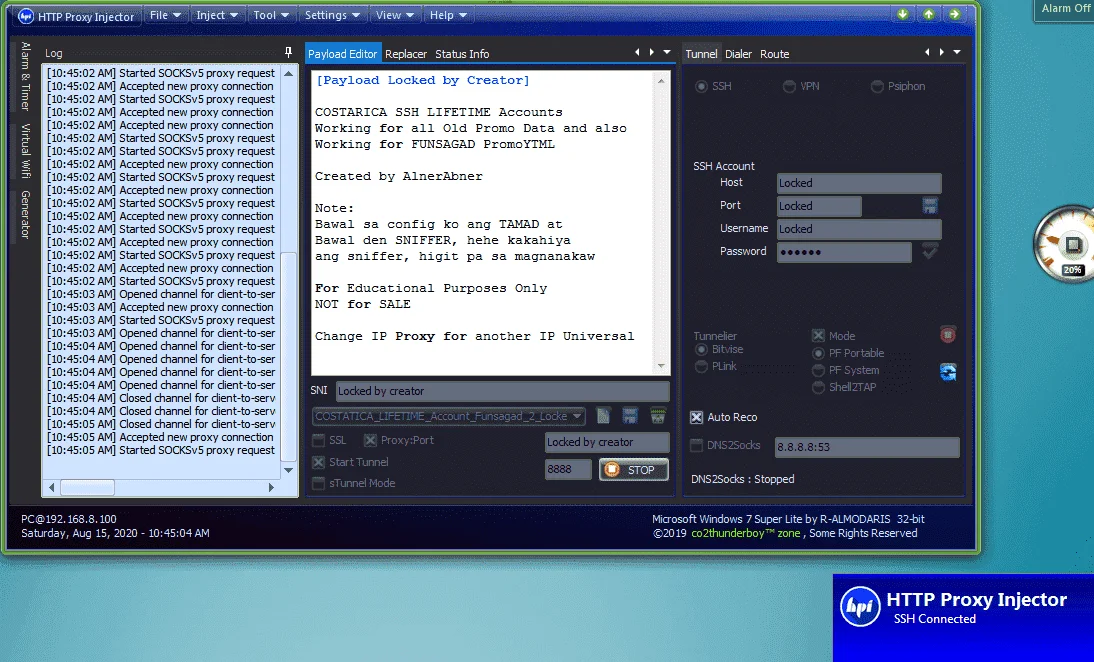Open the Alarm & Timer side panel

[25, 76]
